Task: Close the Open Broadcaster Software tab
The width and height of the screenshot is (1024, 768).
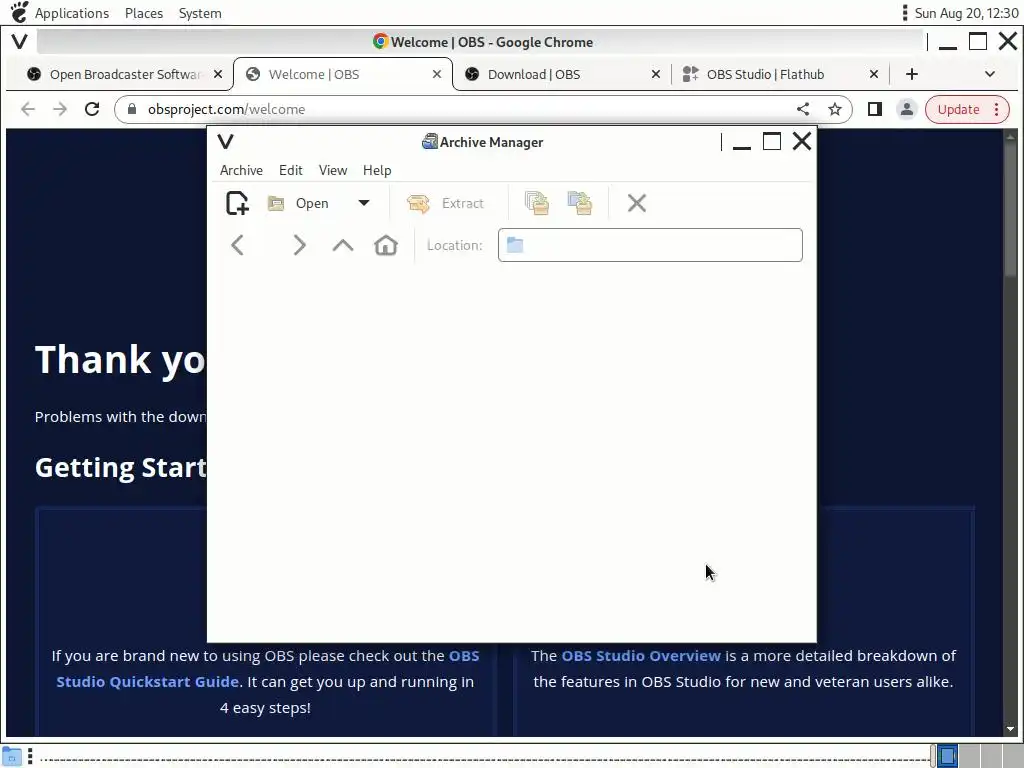Action: pyautogui.click(x=218, y=74)
